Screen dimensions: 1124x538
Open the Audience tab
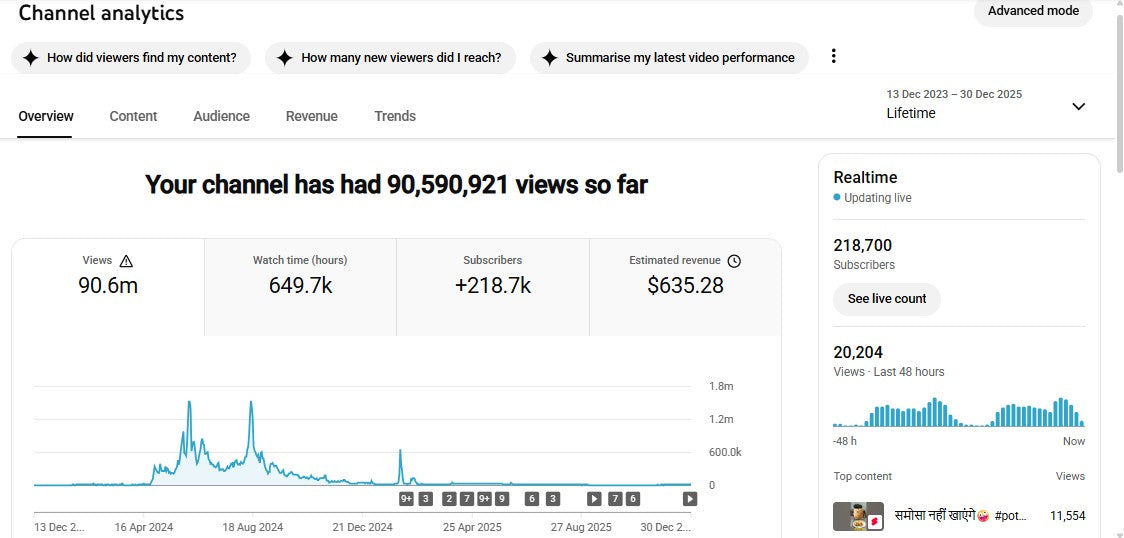click(221, 116)
